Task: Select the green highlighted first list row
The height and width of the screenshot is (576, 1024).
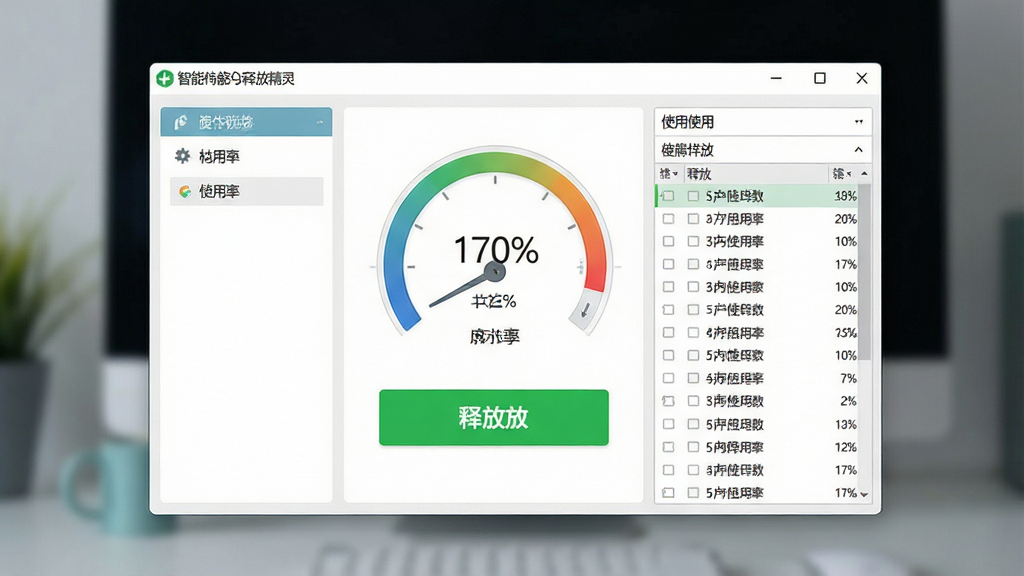Action: click(x=756, y=196)
